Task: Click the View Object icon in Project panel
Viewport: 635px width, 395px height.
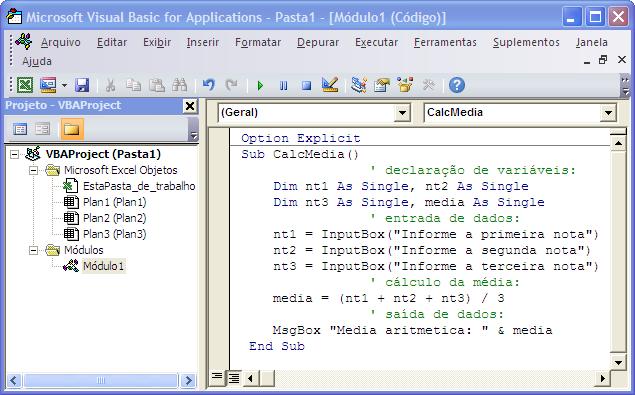Action: click(43, 129)
